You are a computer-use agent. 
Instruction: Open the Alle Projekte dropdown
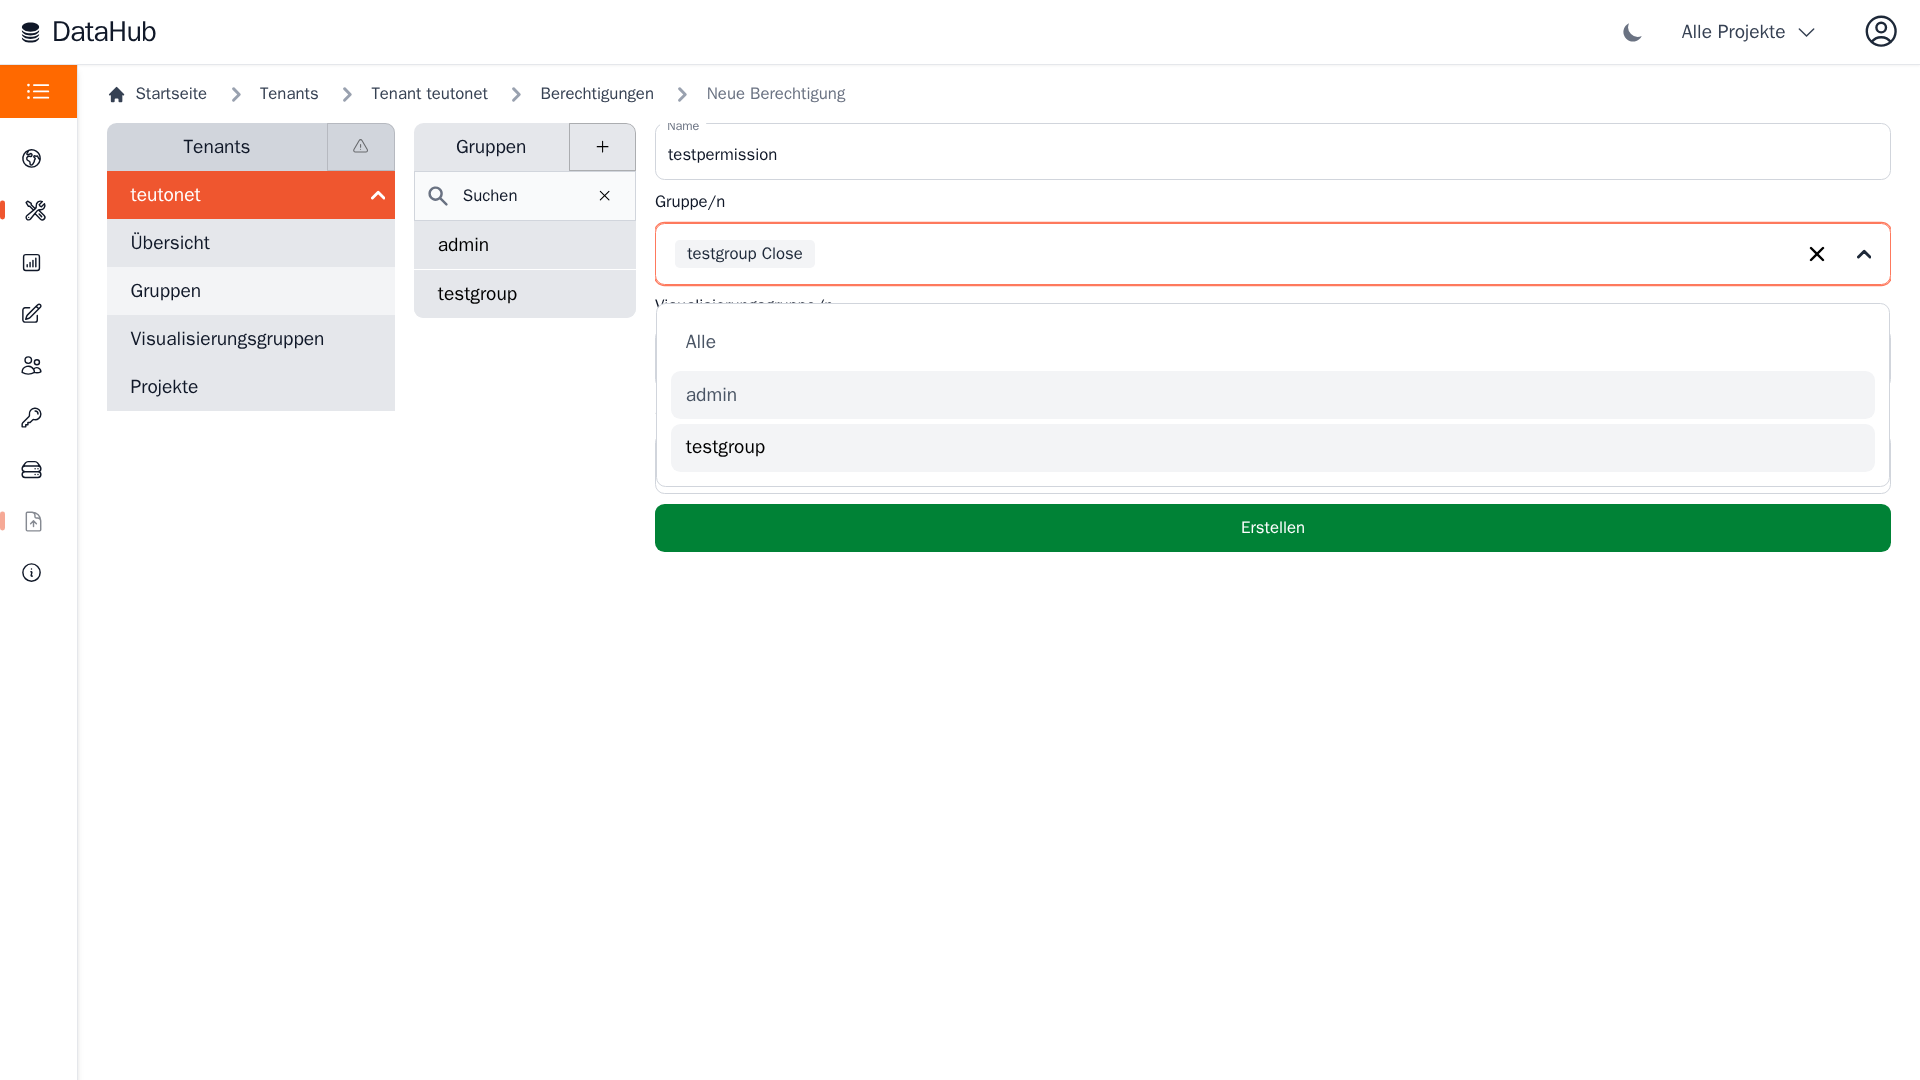coord(1747,32)
